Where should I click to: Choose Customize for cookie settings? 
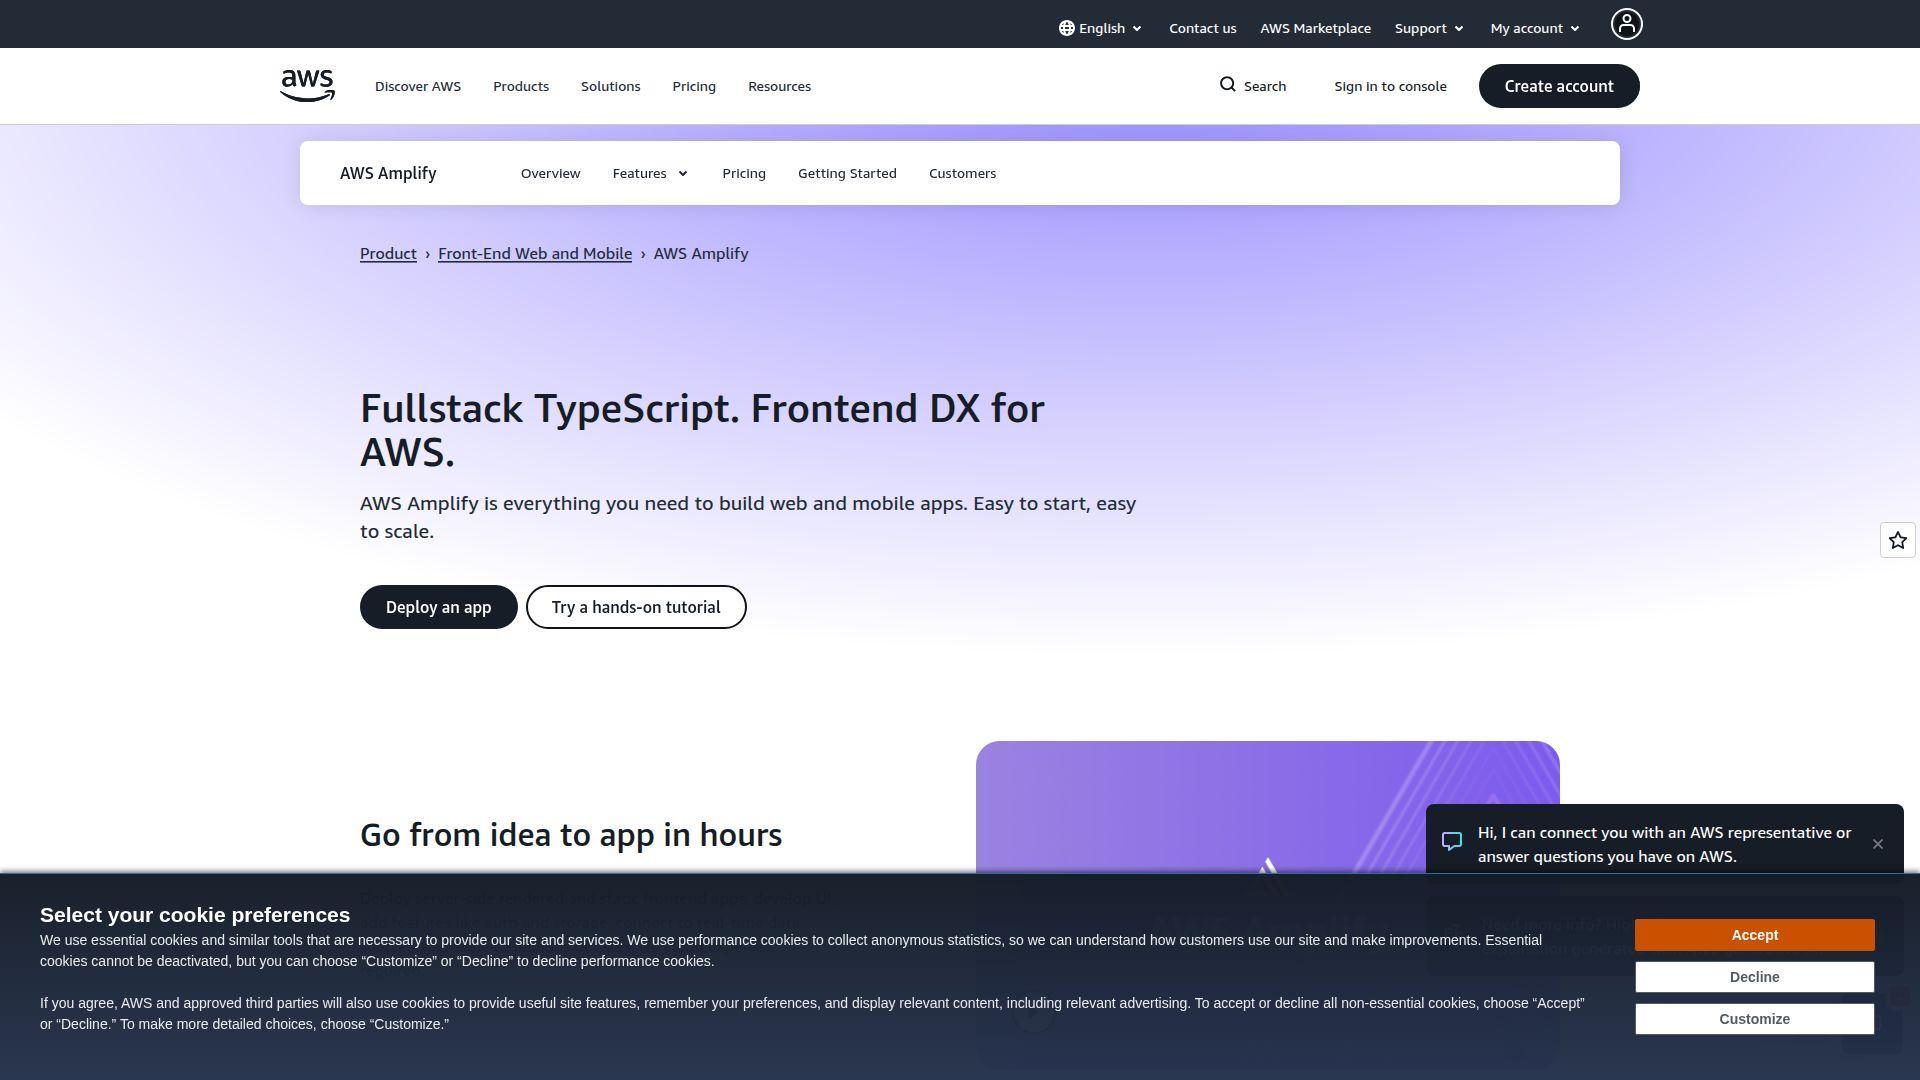coord(1754,1019)
